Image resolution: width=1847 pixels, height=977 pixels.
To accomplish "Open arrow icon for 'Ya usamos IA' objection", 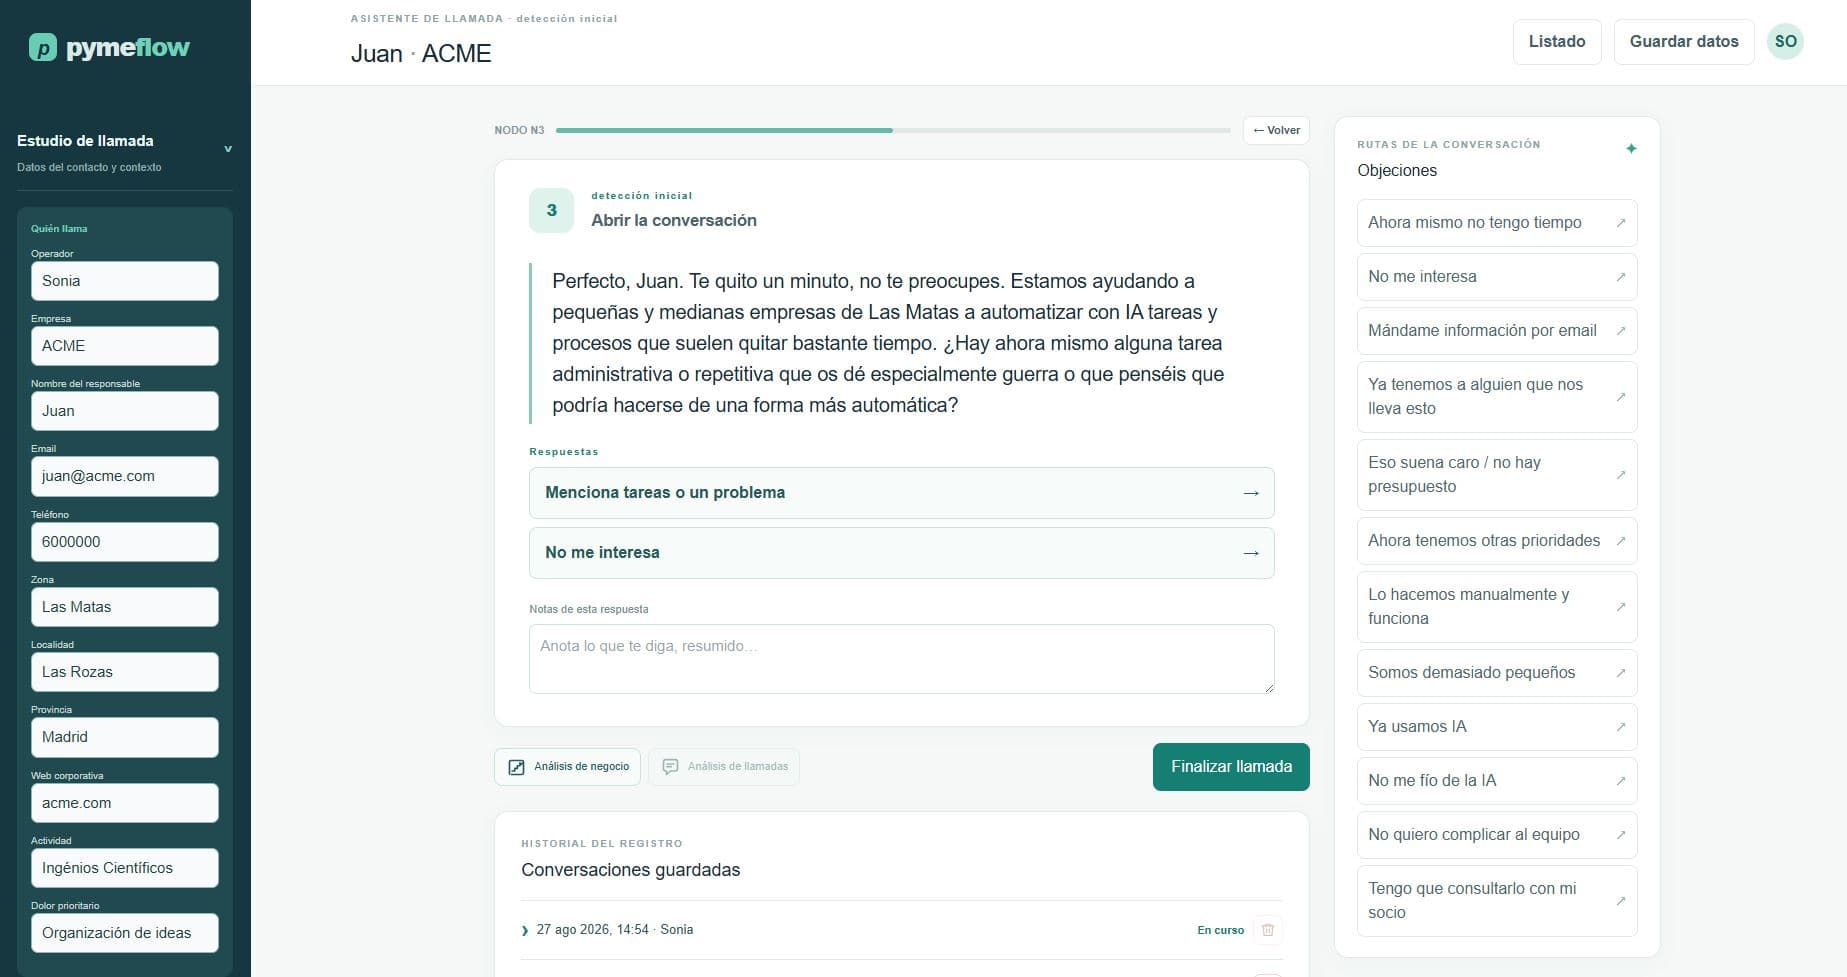I will 1621,727.
